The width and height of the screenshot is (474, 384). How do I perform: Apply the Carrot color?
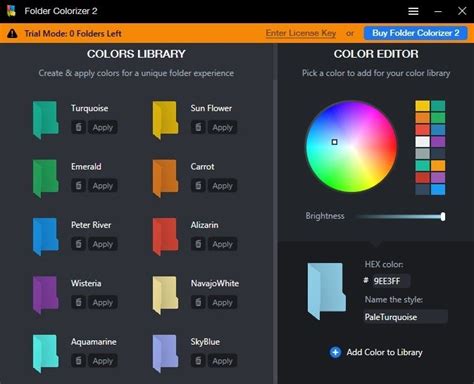(x=222, y=186)
